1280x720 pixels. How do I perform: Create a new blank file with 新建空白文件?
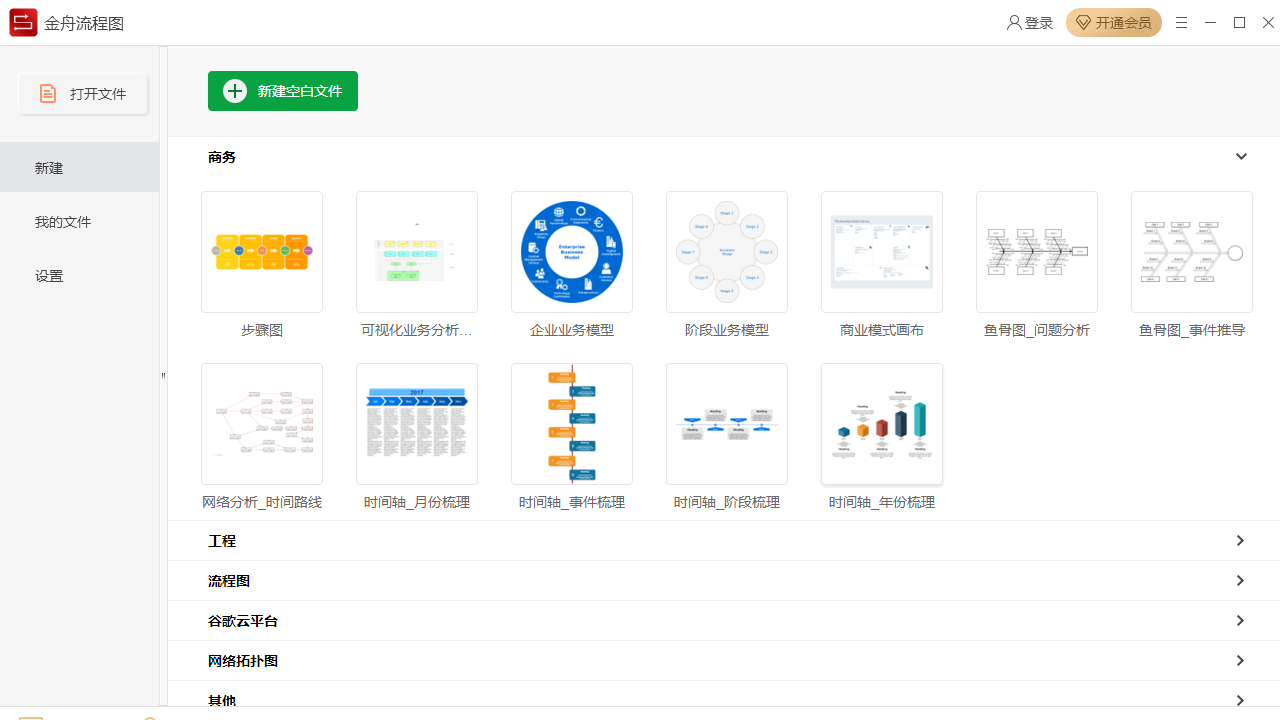click(x=283, y=91)
